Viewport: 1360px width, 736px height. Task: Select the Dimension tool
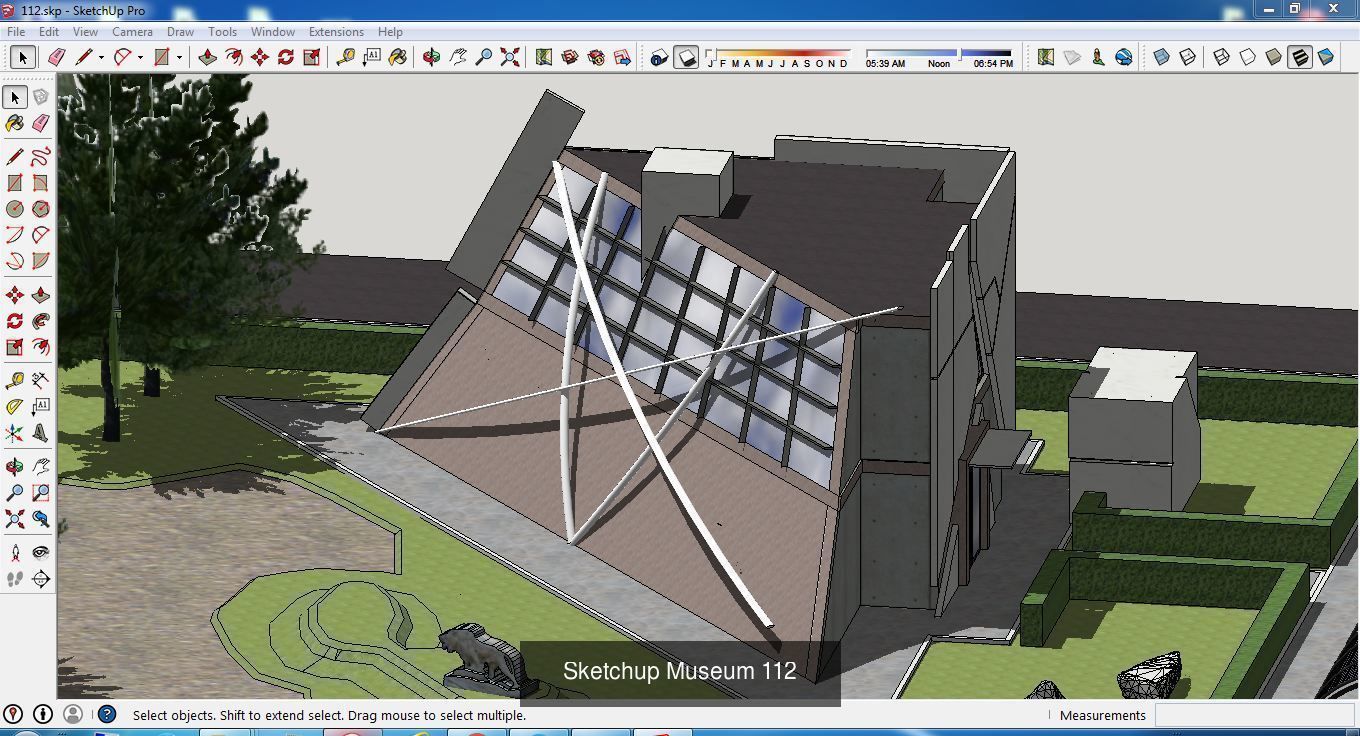(40, 381)
